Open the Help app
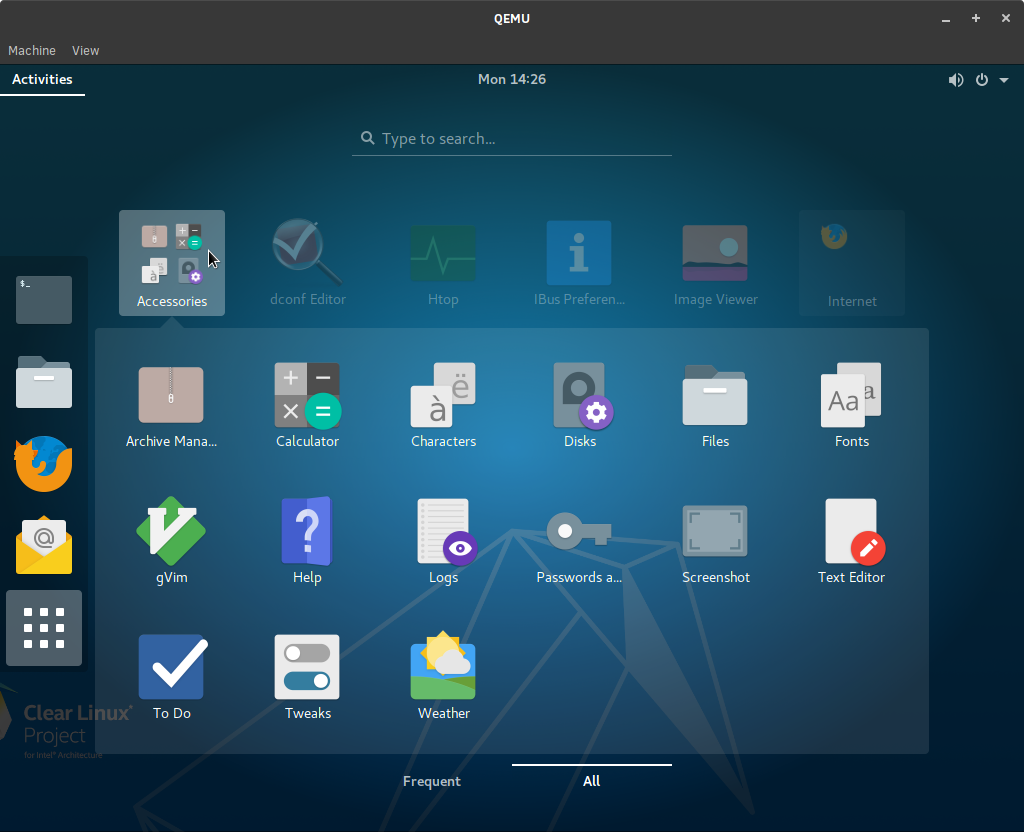This screenshot has width=1024, height=832. 307,541
